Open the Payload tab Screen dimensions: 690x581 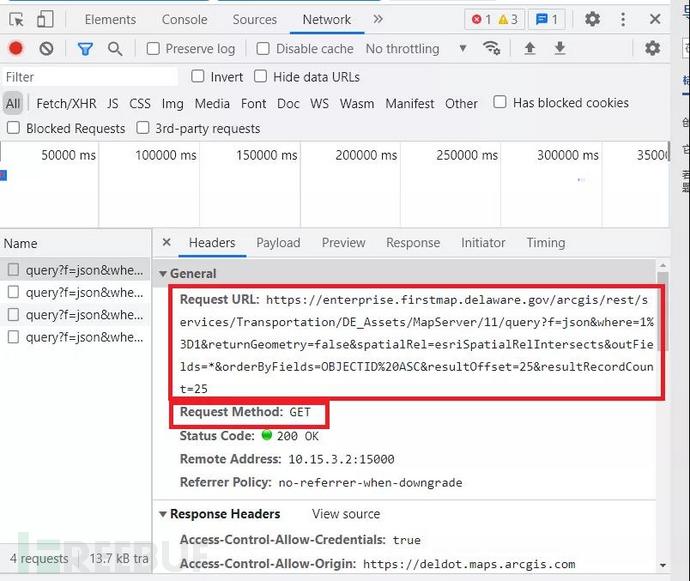coord(278,243)
